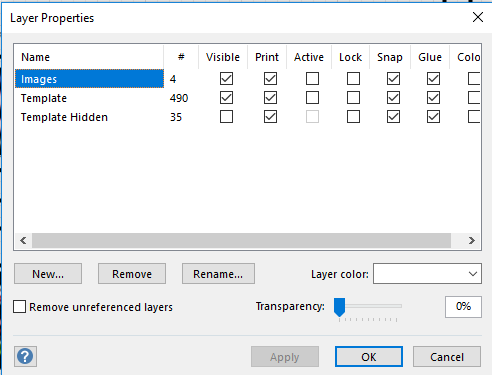Click the New... button

48,274
